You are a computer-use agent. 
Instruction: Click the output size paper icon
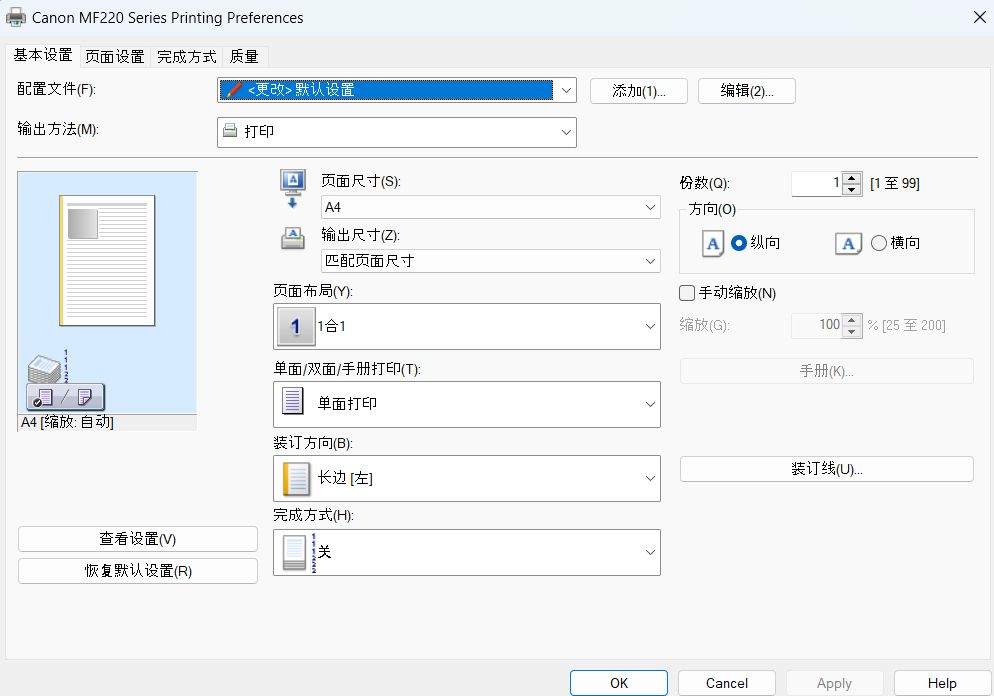[293, 238]
